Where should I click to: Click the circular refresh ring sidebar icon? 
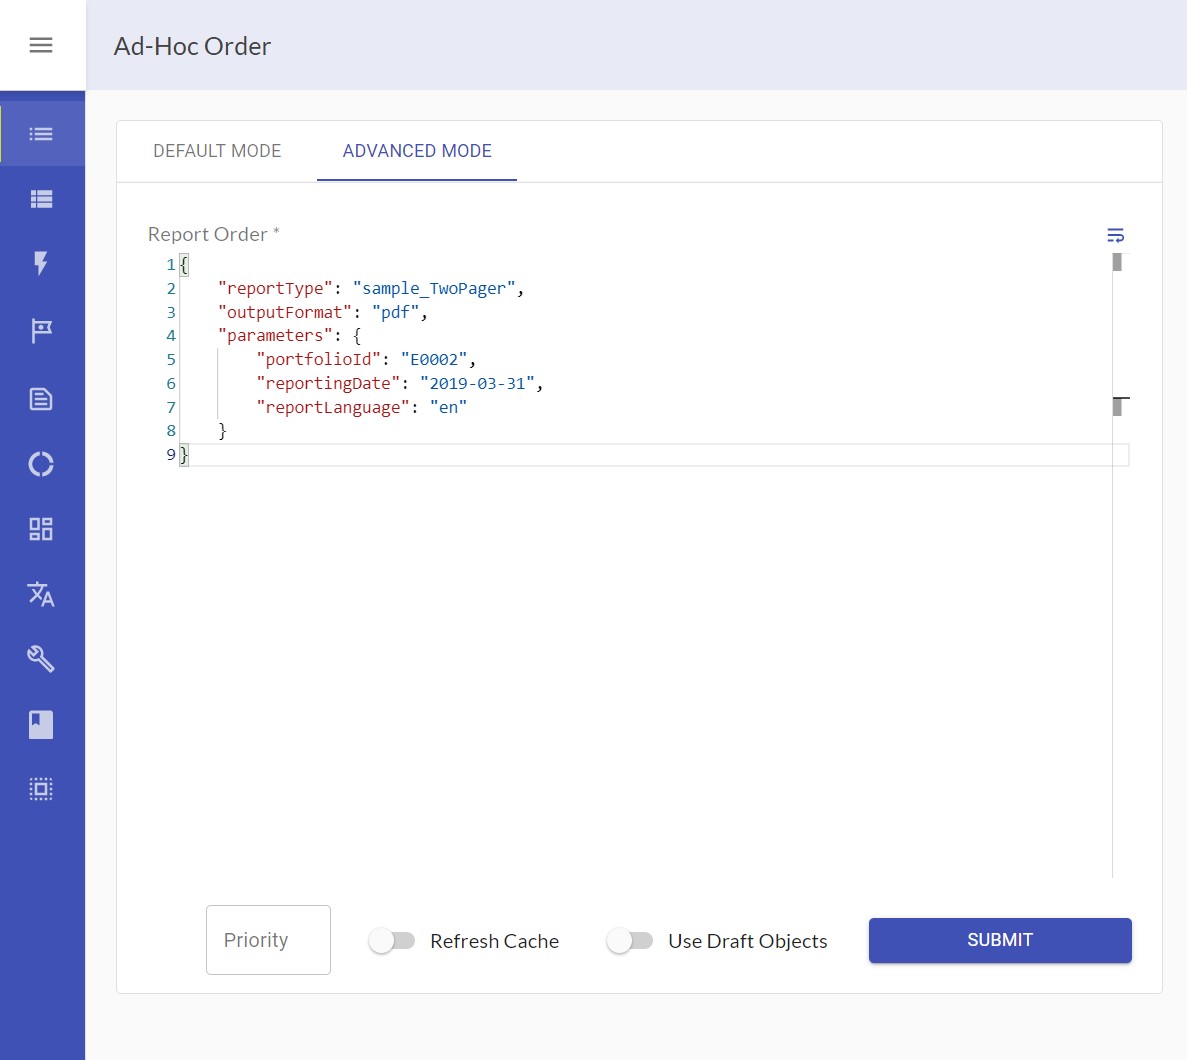tap(41, 464)
